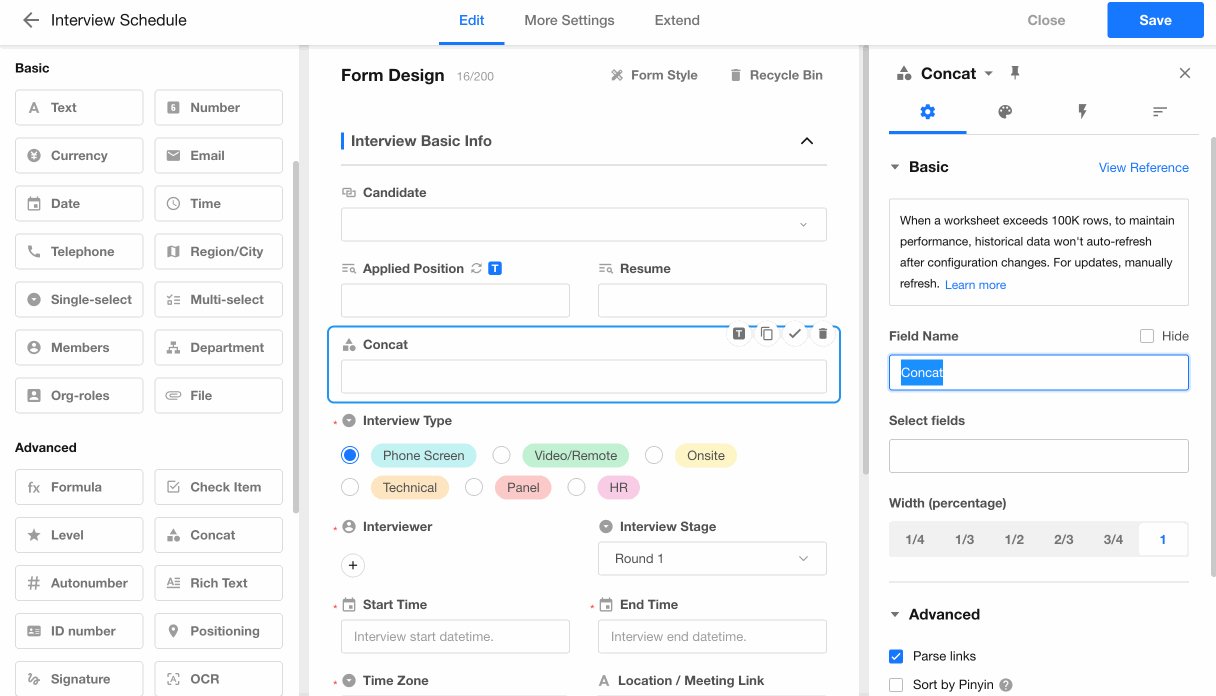Open the style palette settings tab
The height and width of the screenshot is (696, 1216).
click(1005, 112)
